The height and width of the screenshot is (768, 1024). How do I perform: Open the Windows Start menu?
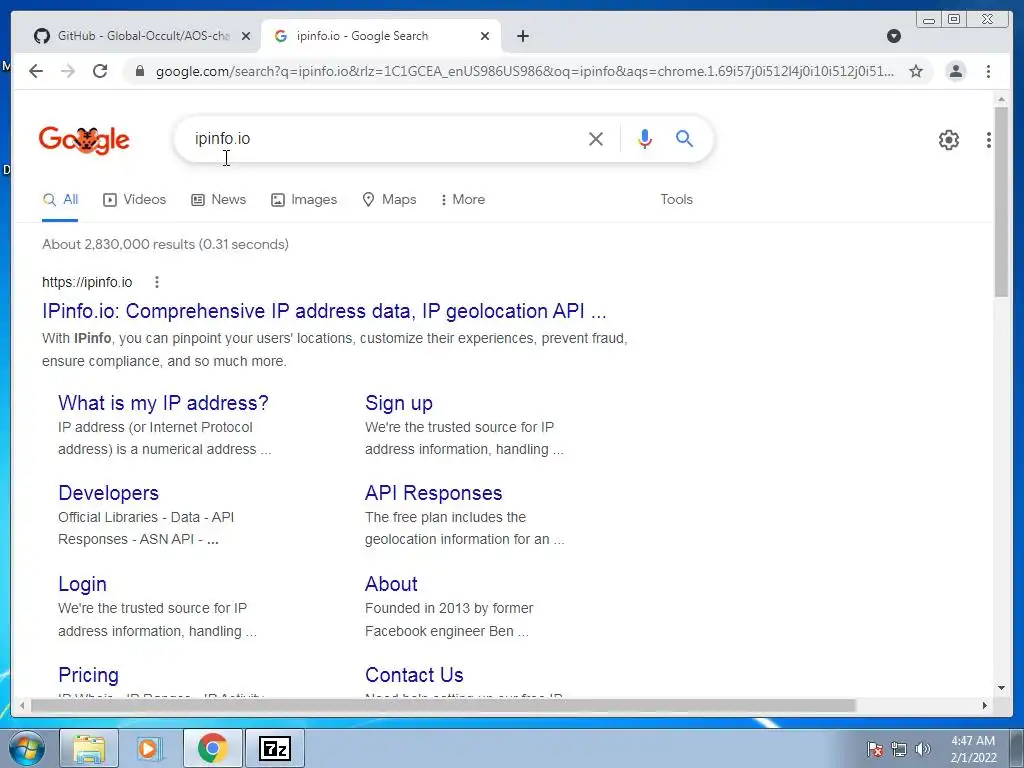[x=27, y=748]
